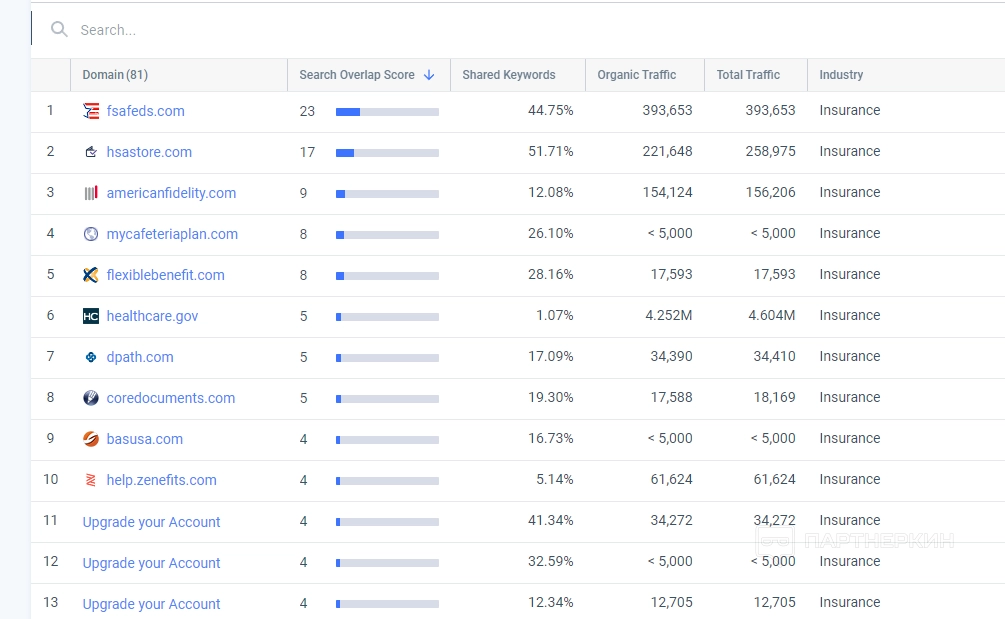This screenshot has height=619, width=1005.
Task: Click Upgrade your Account in row 11
Action: click(x=151, y=522)
